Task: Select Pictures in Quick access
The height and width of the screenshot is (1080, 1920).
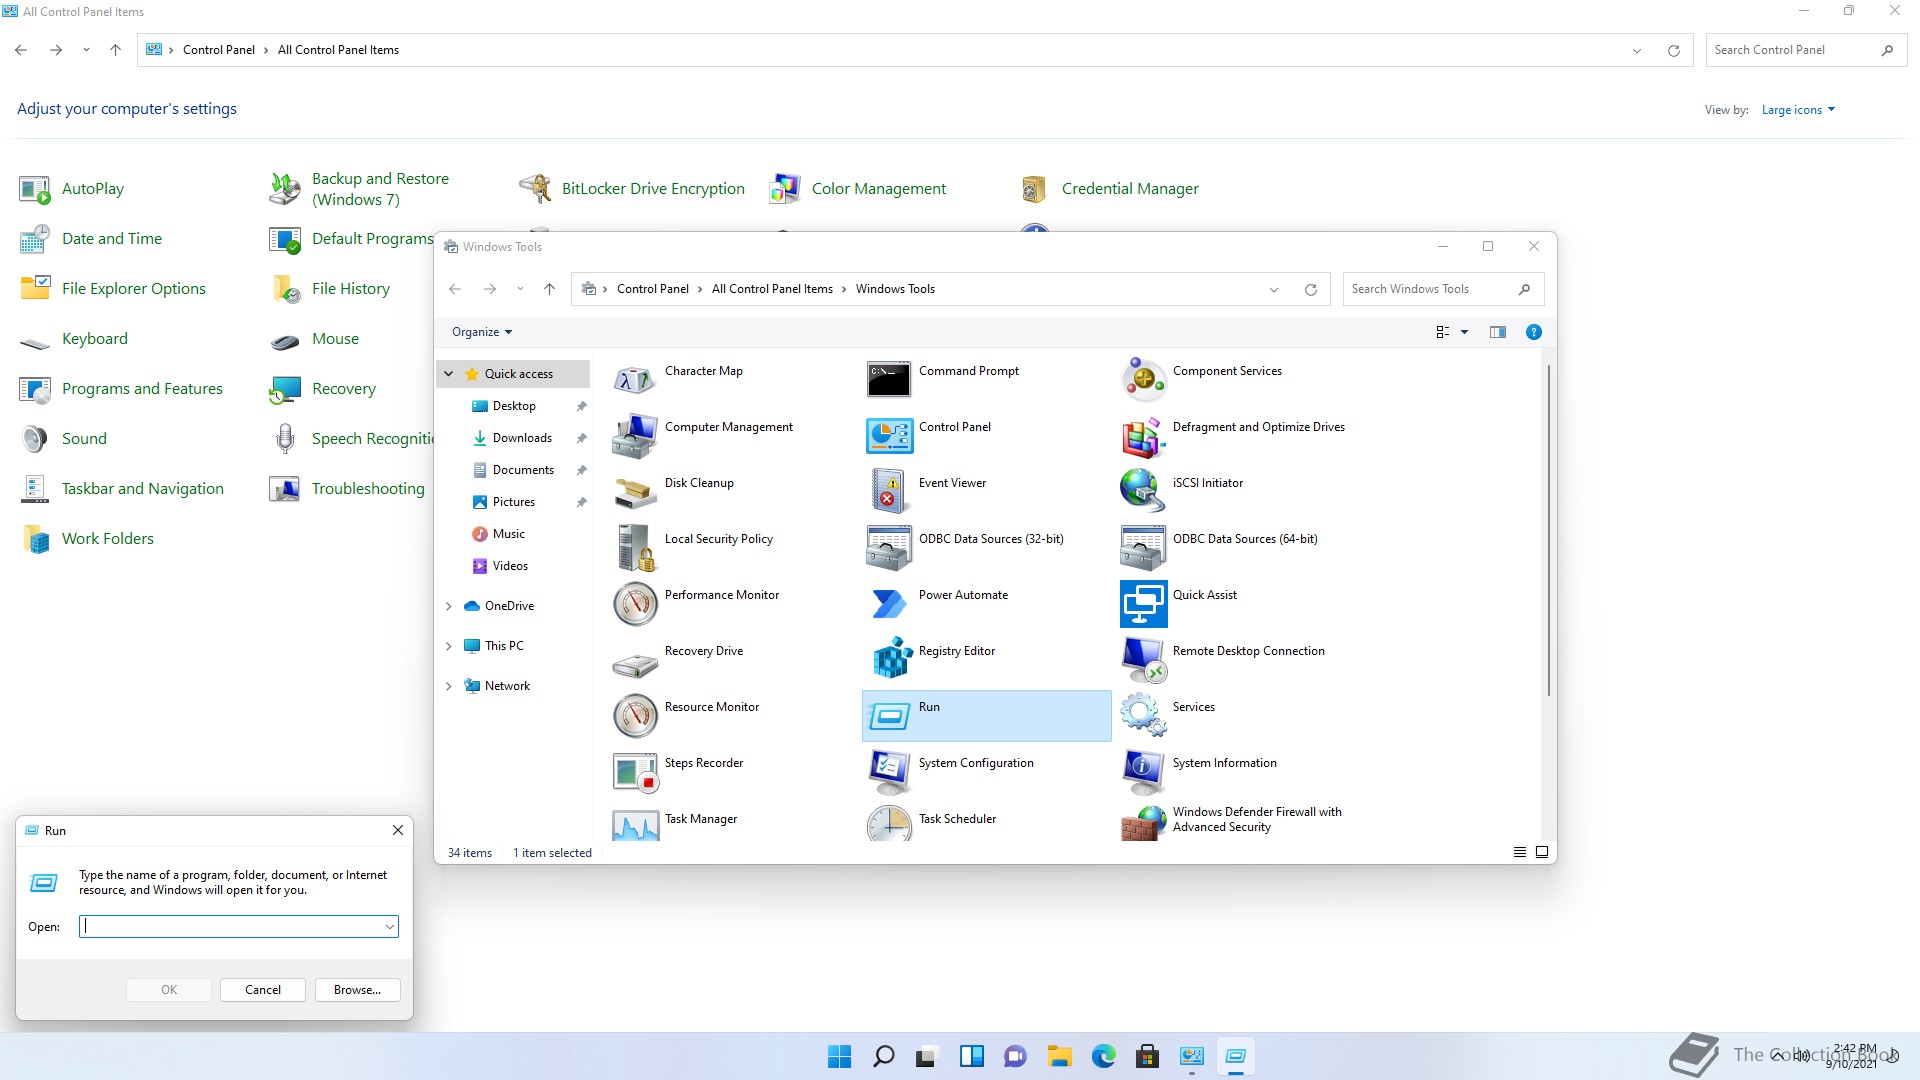Action: point(514,502)
